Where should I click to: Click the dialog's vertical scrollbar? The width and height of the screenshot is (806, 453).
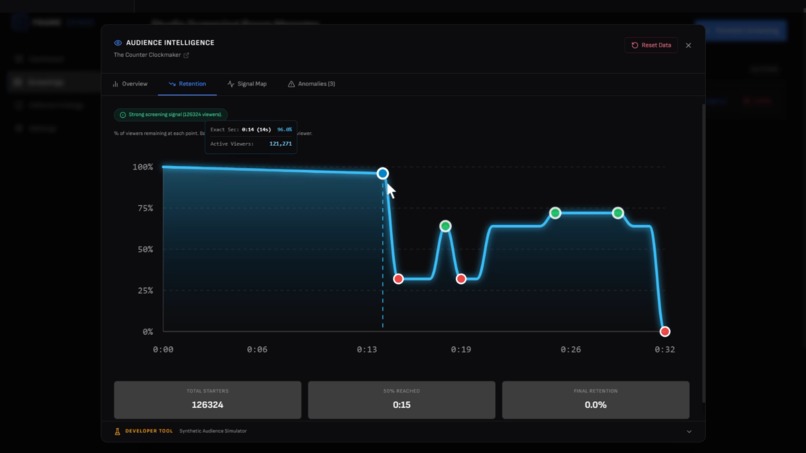pyautogui.click(x=703, y=253)
